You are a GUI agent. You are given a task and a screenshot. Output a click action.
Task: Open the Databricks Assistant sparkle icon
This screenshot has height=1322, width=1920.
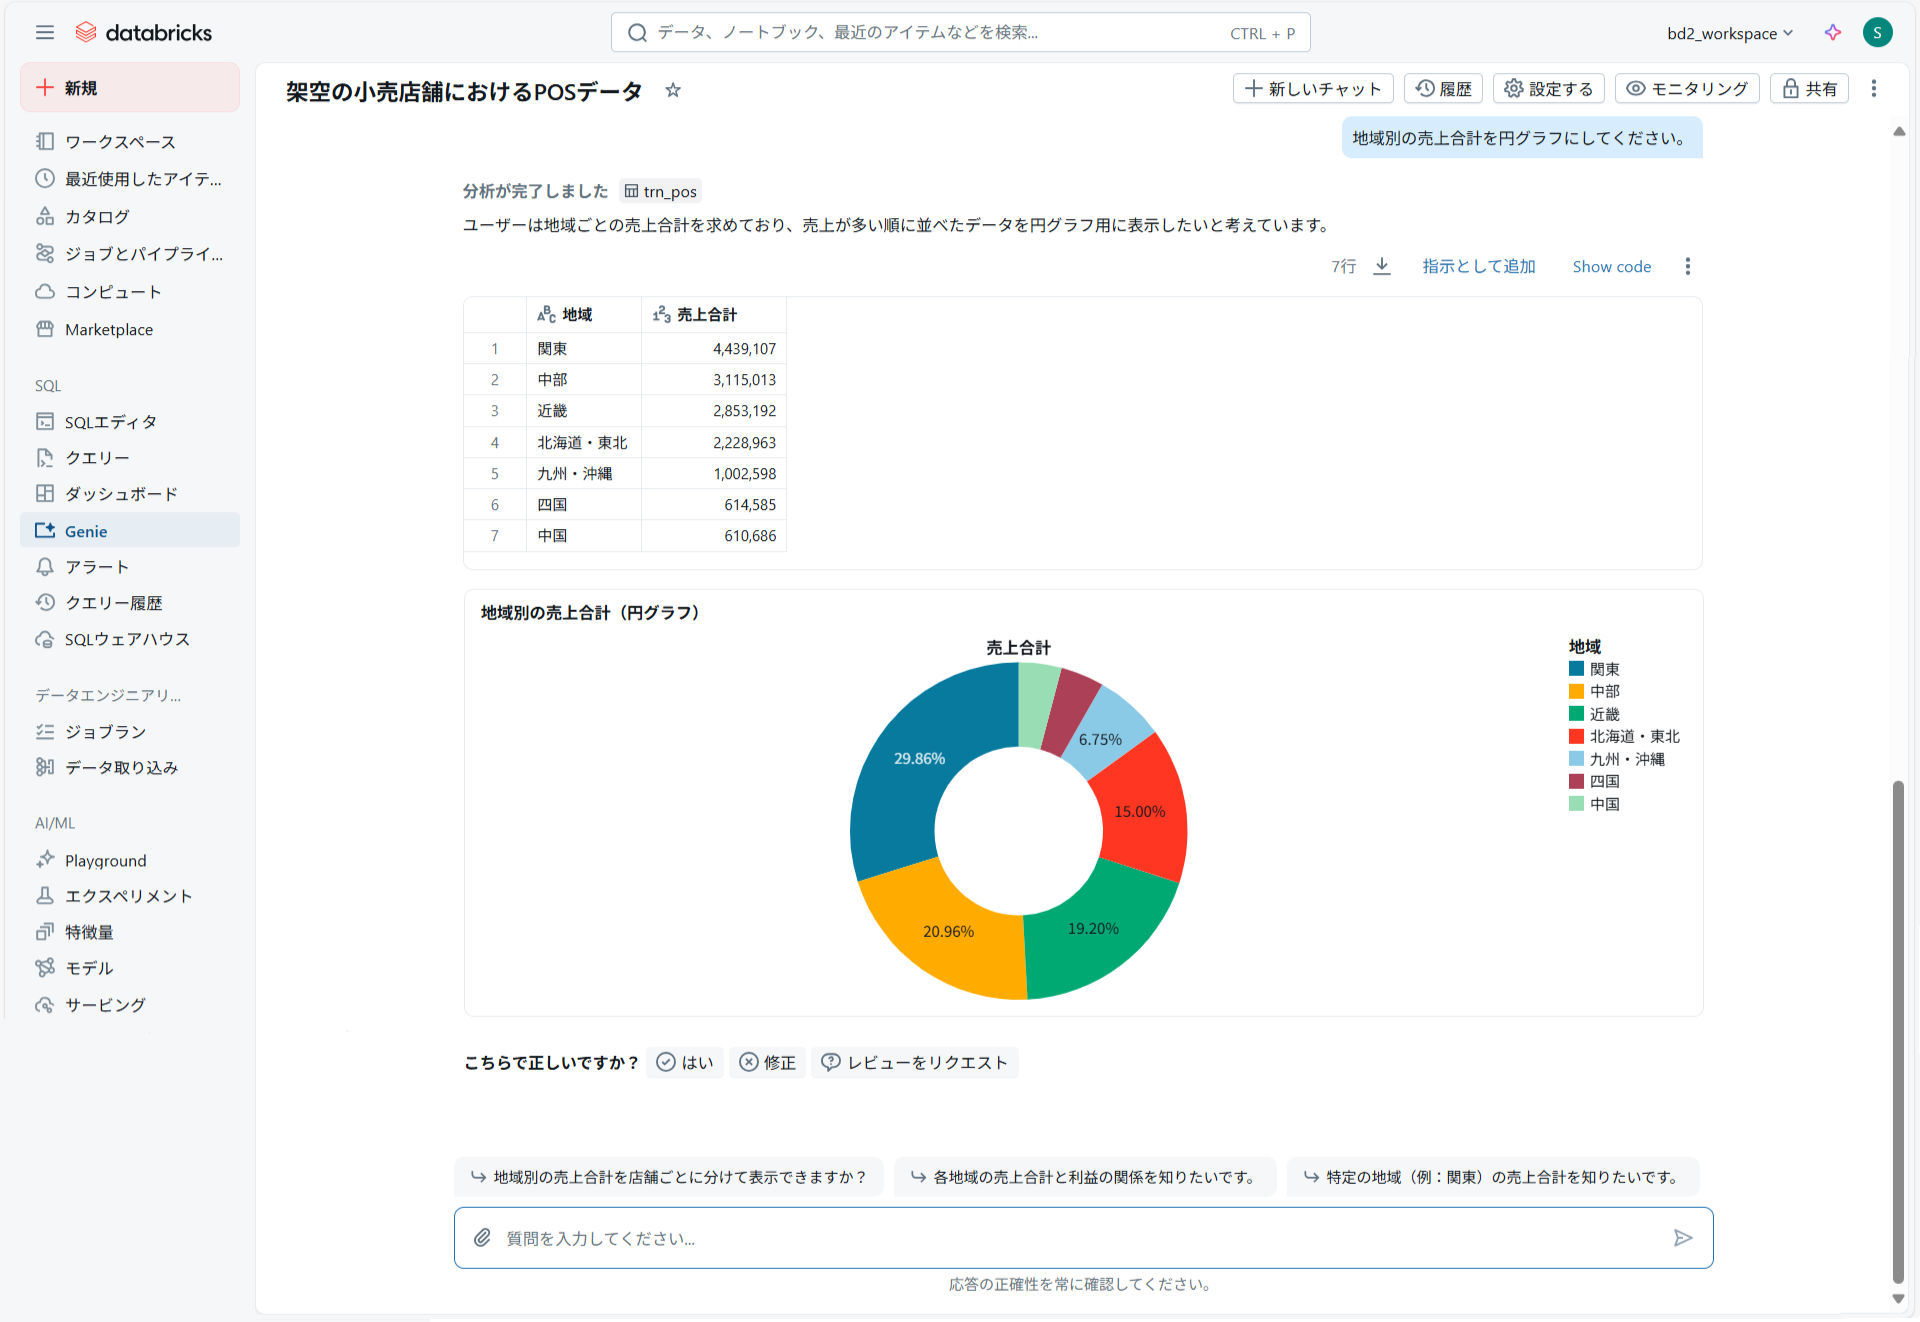tap(1832, 33)
